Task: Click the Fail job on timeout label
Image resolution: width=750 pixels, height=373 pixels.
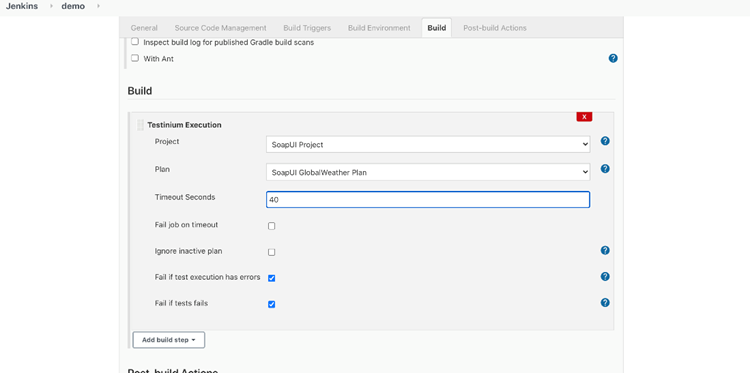Action: point(187,225)
